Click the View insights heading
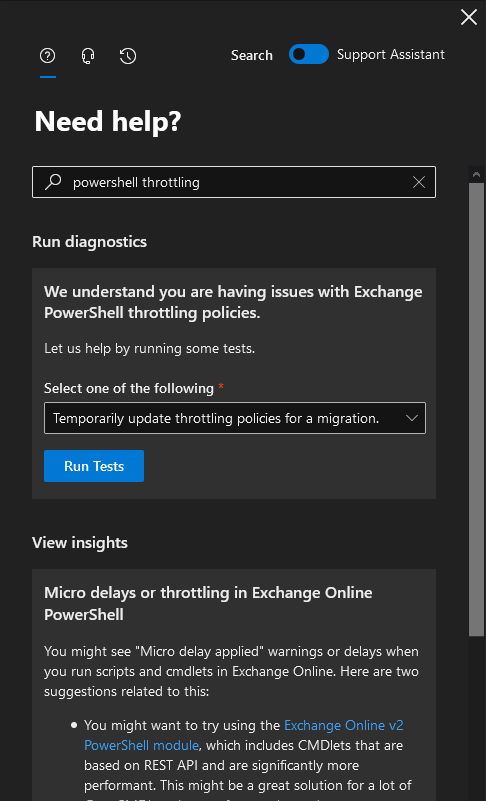Screen dimensions: 486x801 (x=80, y=543)
